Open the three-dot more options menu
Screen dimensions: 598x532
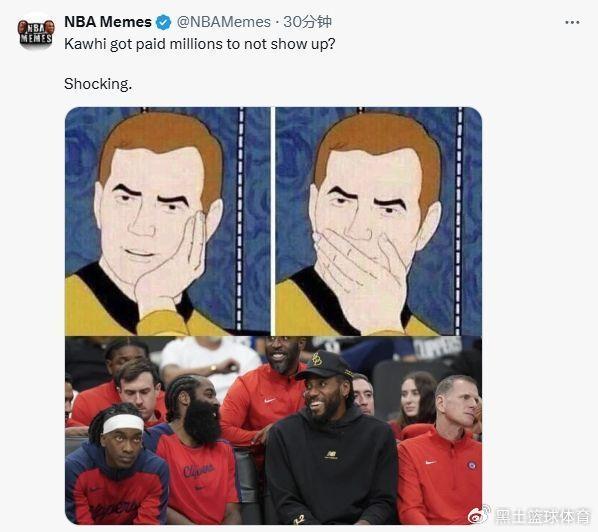point(572,23)
